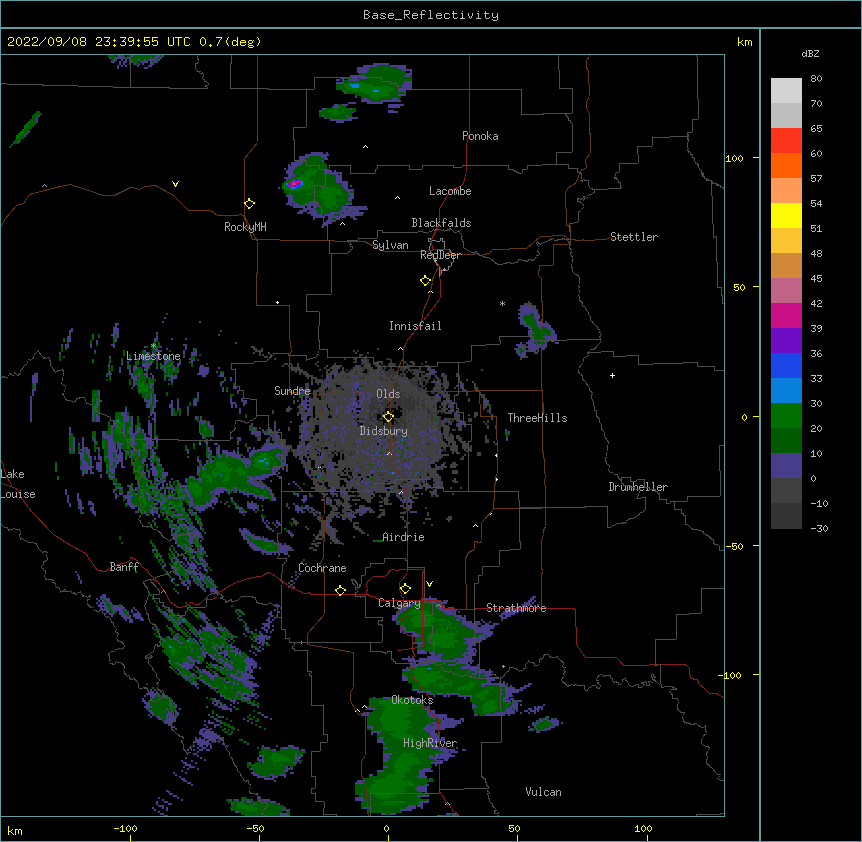This screenshot has width=862, height=842.
Task: Click the Olds town label
Action: (x=388, y=394)
